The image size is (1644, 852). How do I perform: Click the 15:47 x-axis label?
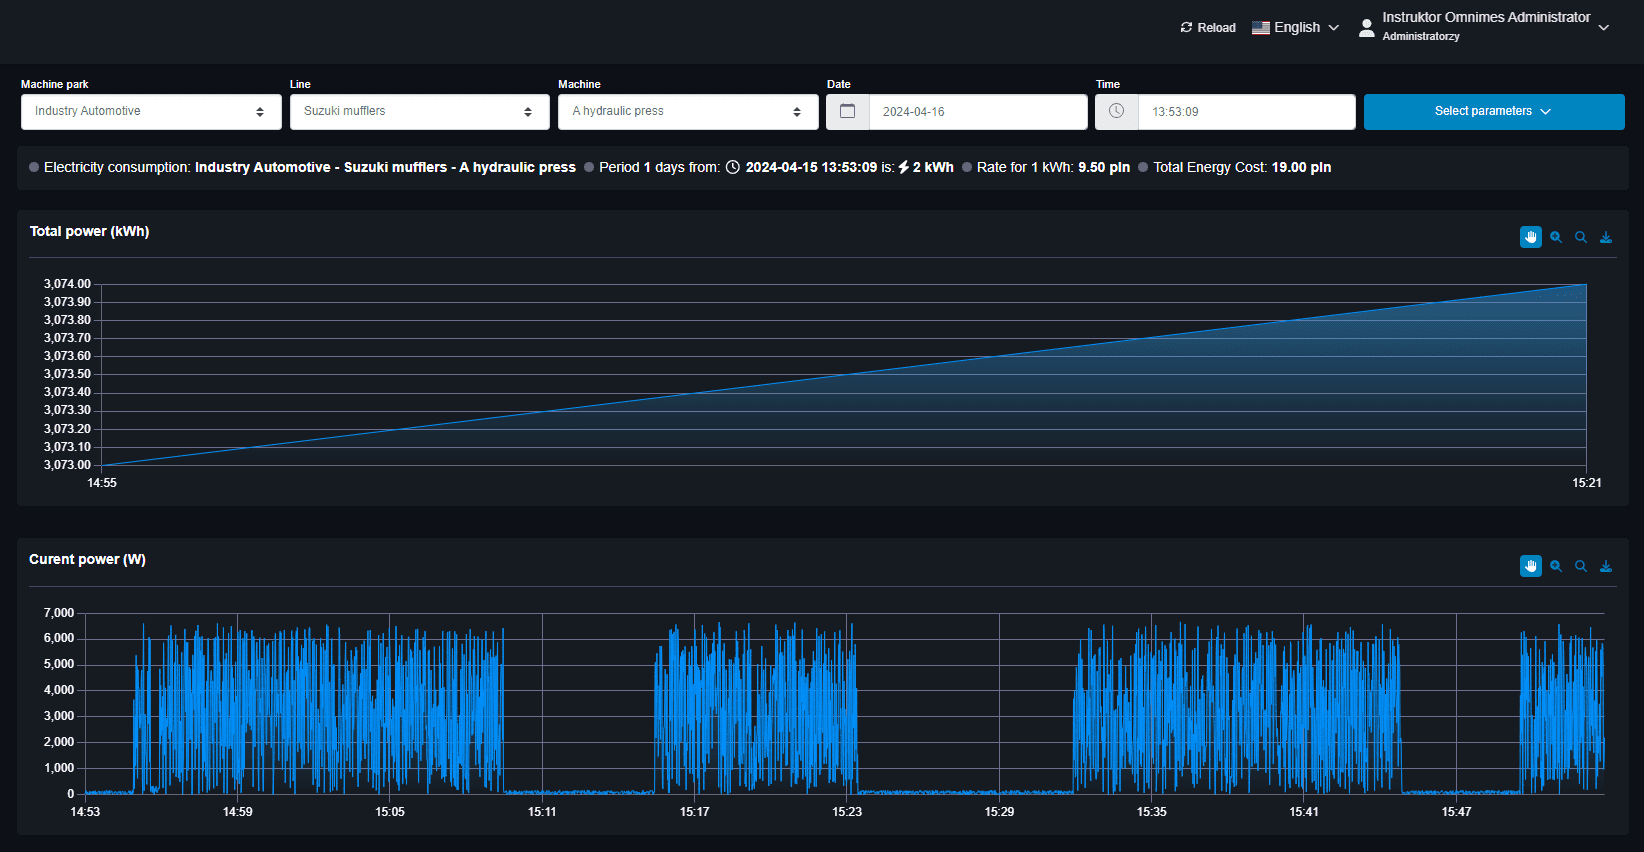click(x=1456, y=812)
